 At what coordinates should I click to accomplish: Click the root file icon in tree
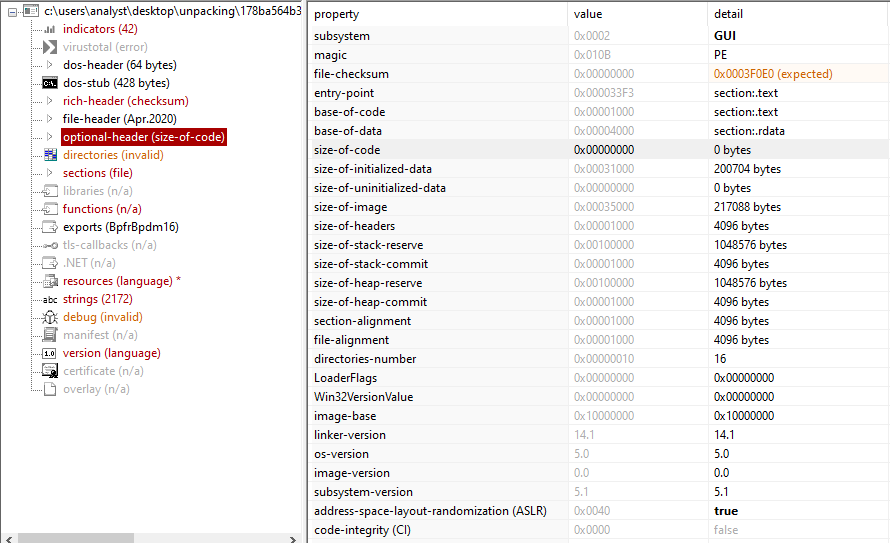pos(31,11)
